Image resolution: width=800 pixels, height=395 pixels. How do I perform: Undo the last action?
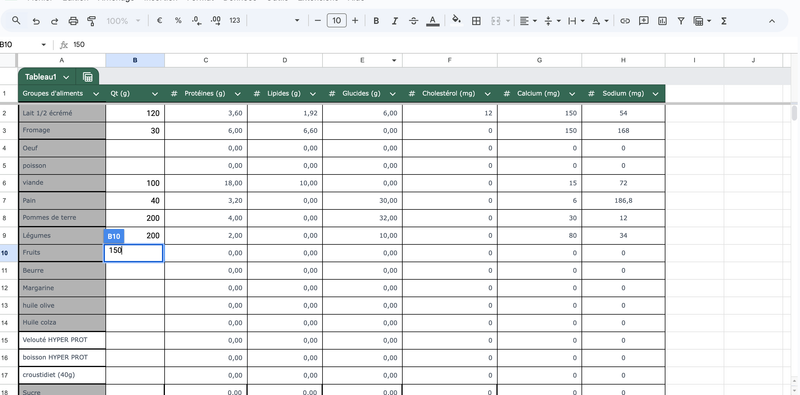(x=36, y=21)
